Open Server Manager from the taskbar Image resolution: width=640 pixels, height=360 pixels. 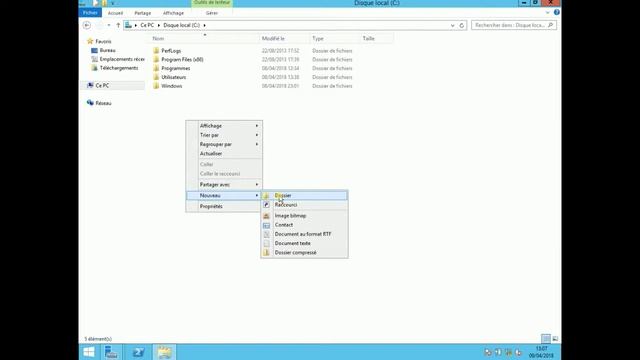(x=111, y=352)
